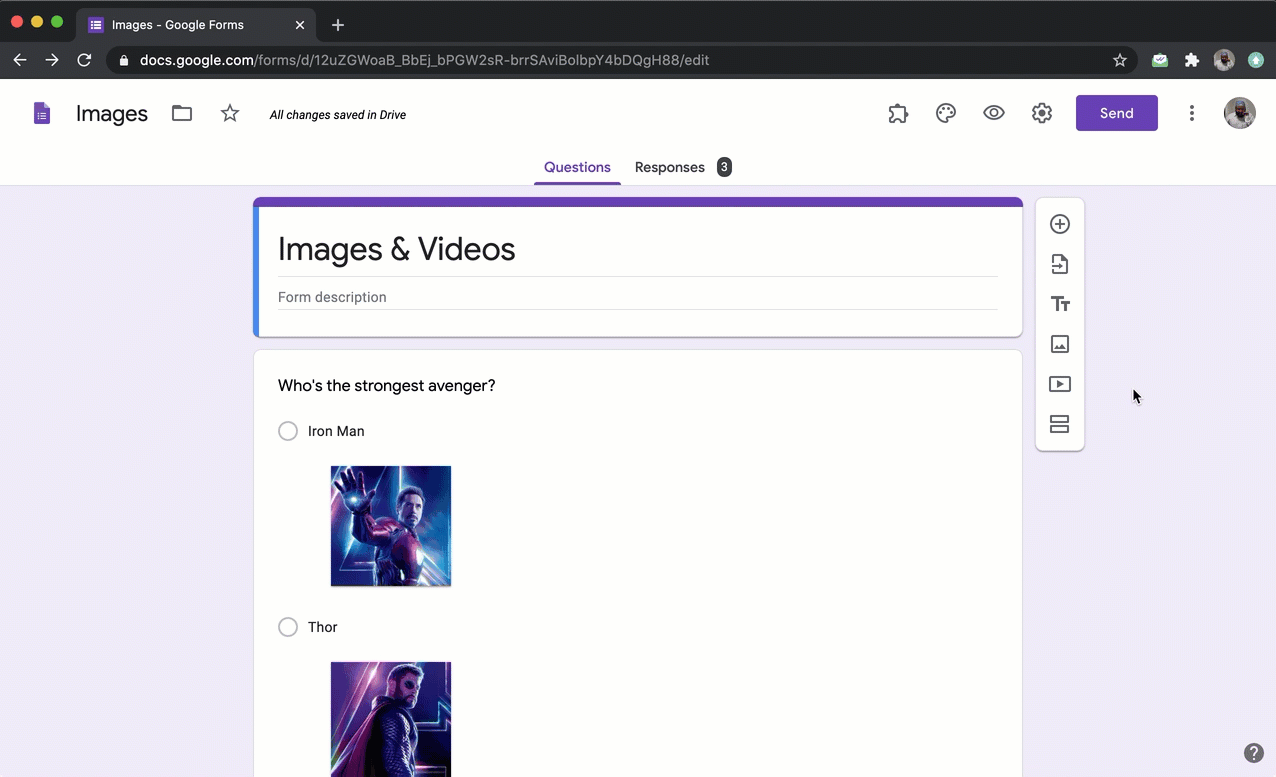Open the form Settings gear
This screenshot has height=777, width=1276.
point(1042,113)
